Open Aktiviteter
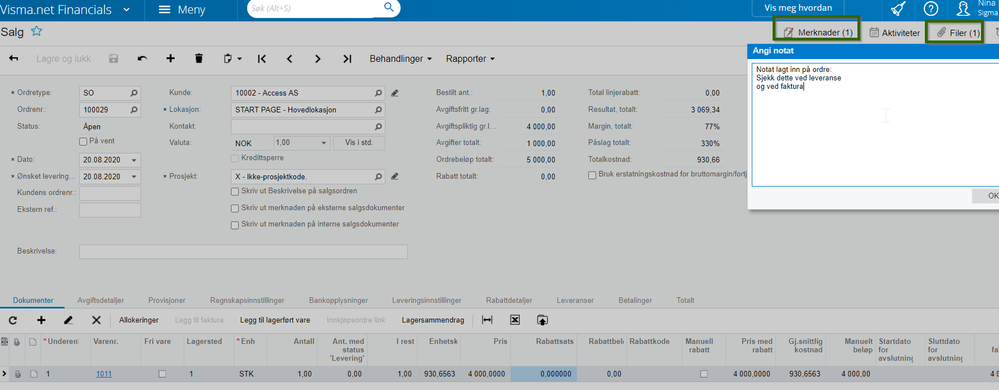999x390 pixels. coord(895,32)
